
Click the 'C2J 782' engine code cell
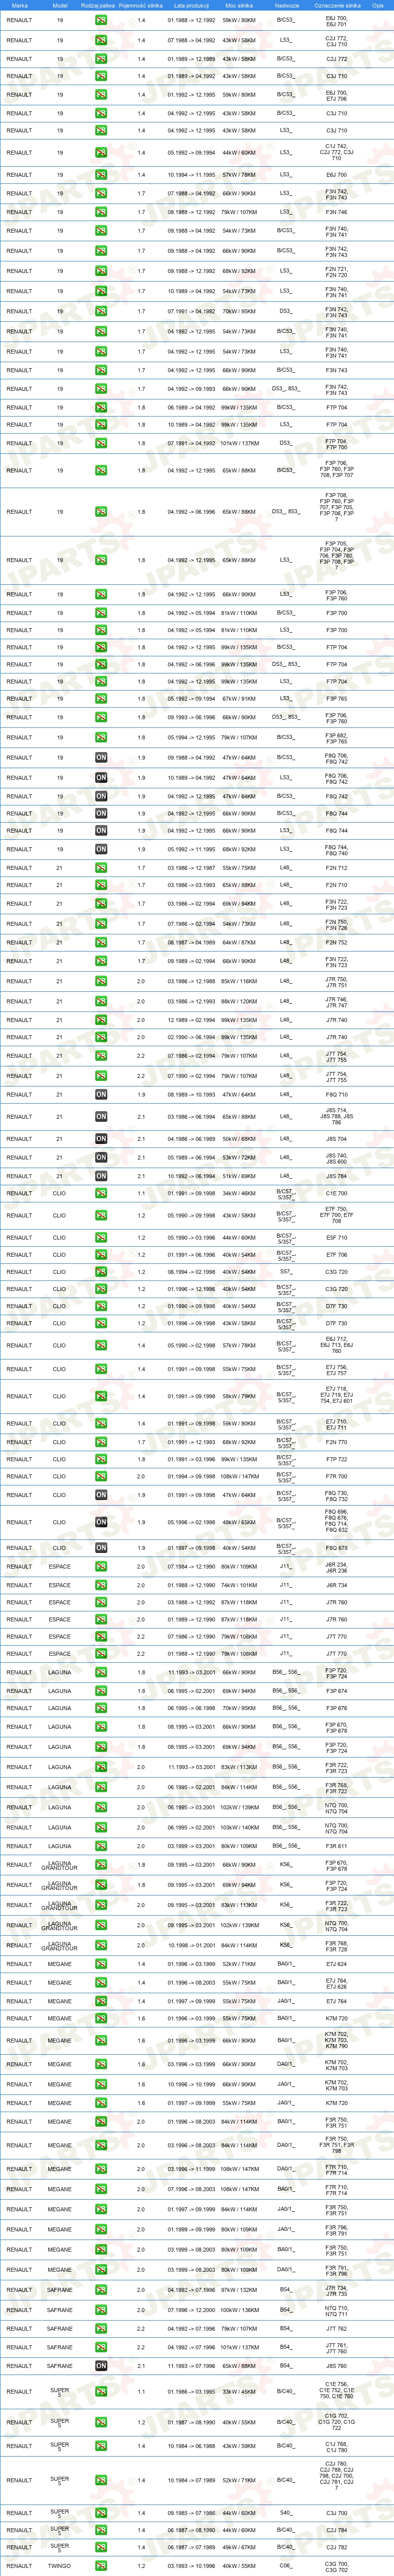click(336, 2547)
